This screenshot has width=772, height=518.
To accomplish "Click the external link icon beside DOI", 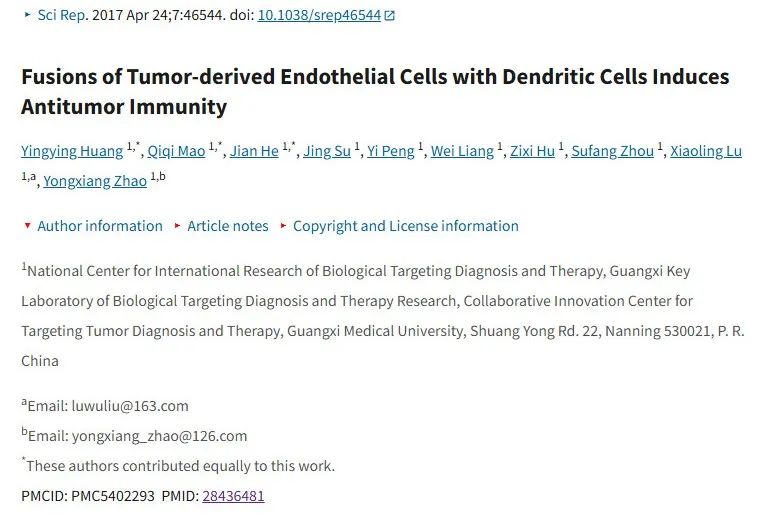I will click(389, 16).
